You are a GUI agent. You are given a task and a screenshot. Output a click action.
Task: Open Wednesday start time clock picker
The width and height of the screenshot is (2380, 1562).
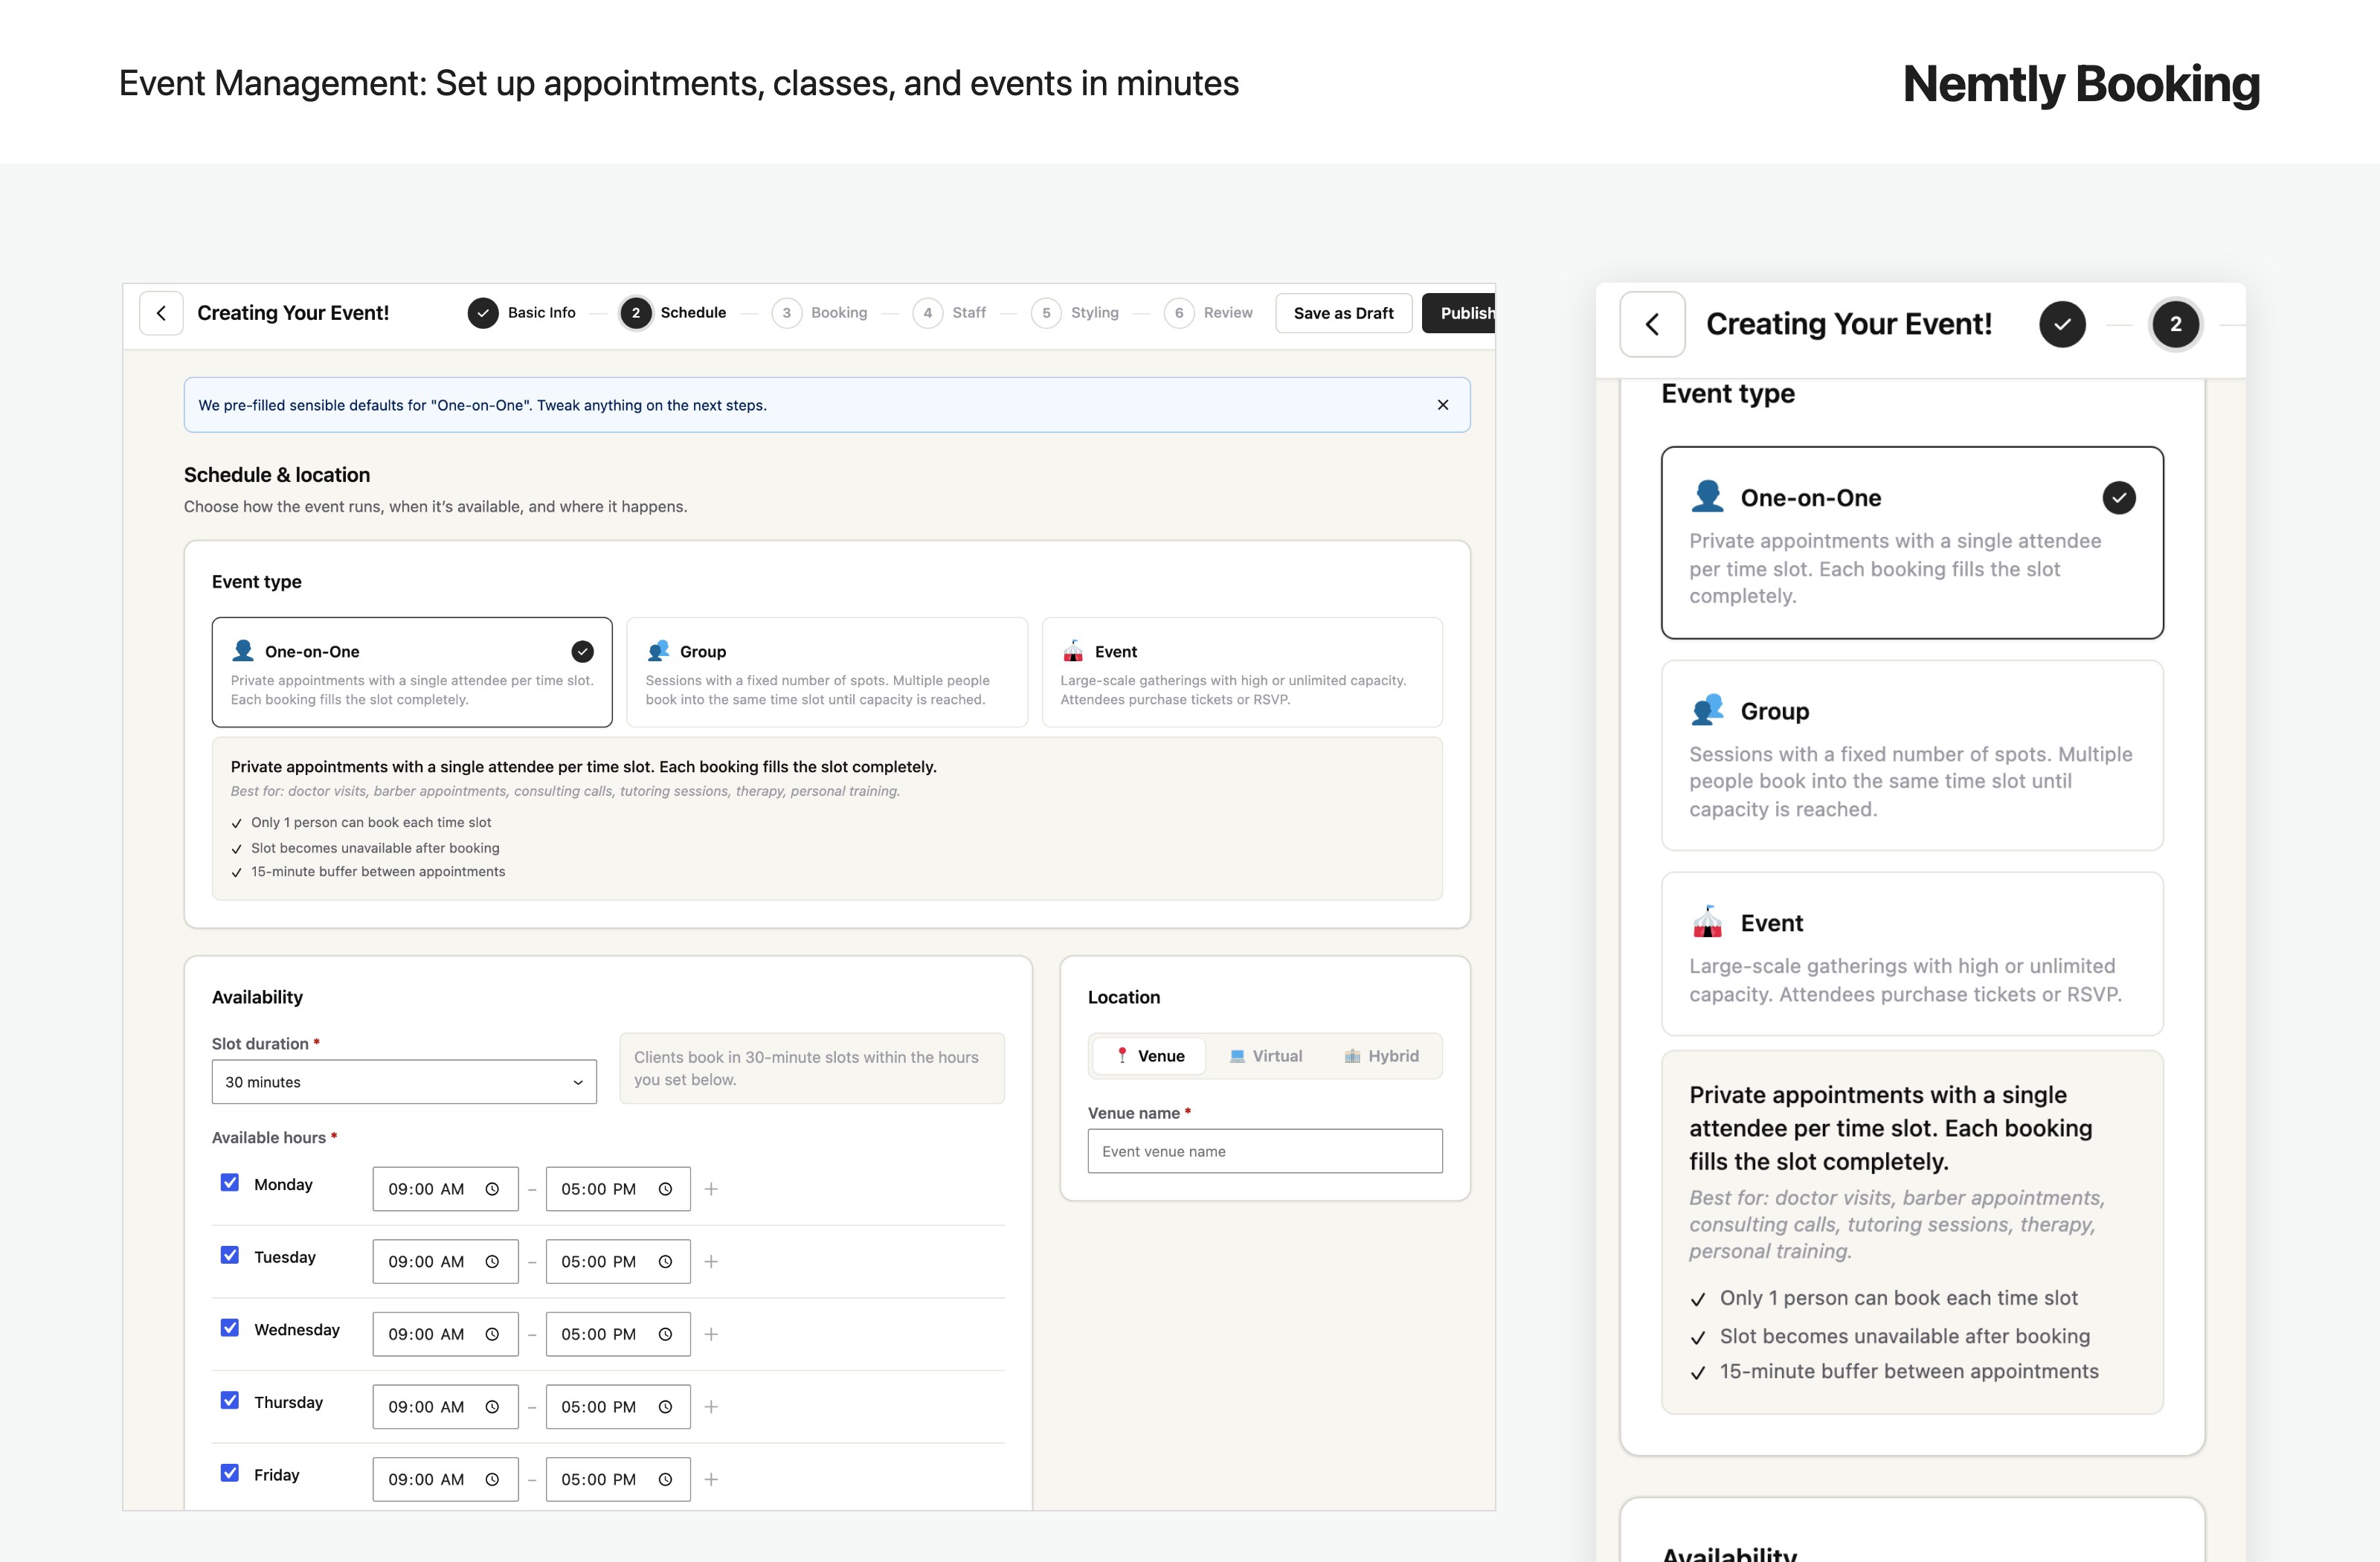pyautogui.click(x=492, y=1334)
